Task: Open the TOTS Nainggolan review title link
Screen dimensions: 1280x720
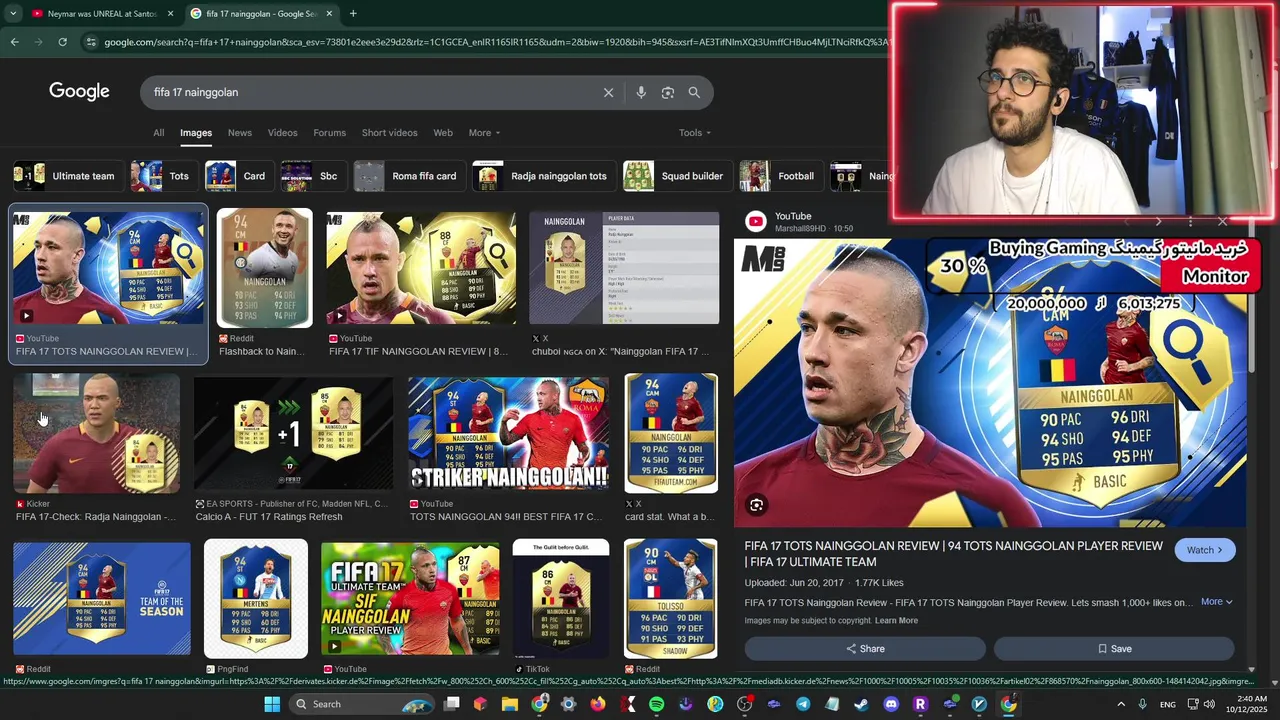Action: click(x=954, y=554)
